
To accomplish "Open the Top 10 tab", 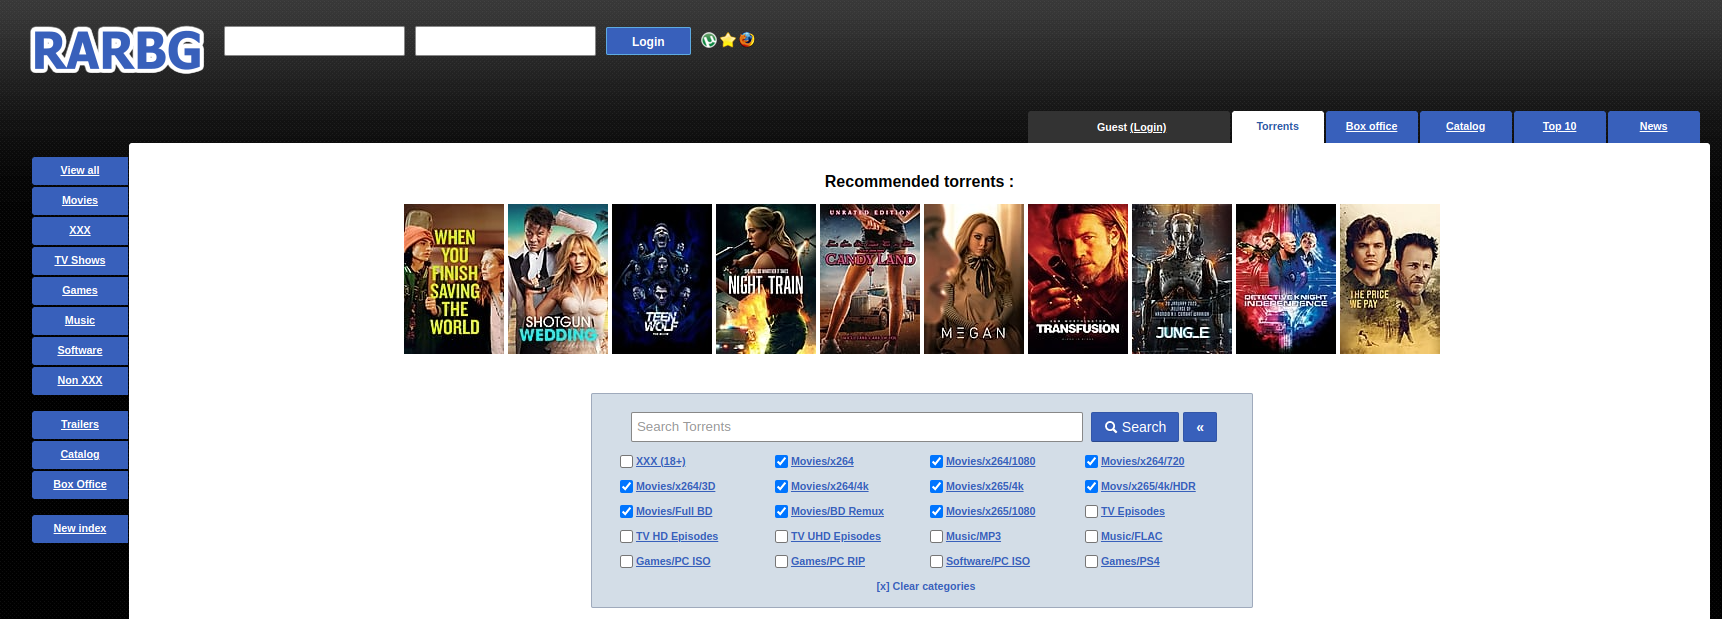I will 1560,127.
